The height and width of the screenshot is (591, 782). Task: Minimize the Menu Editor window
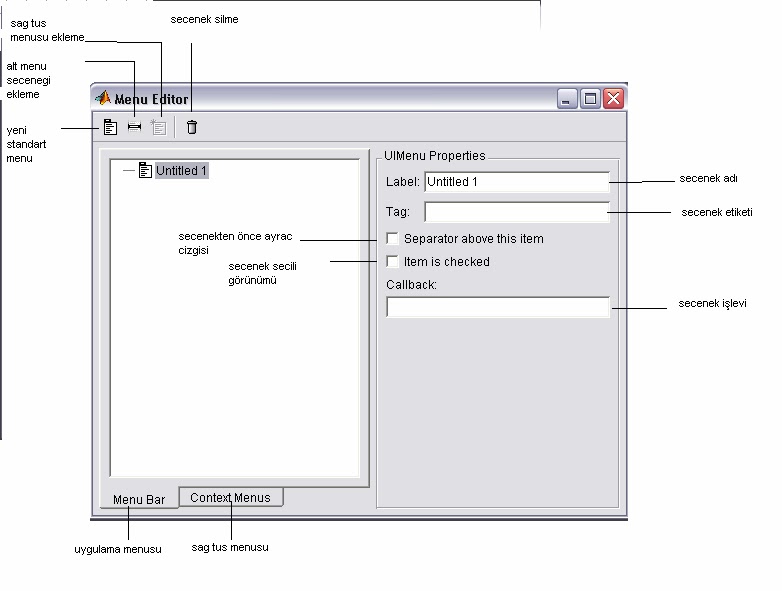[567, 99]
